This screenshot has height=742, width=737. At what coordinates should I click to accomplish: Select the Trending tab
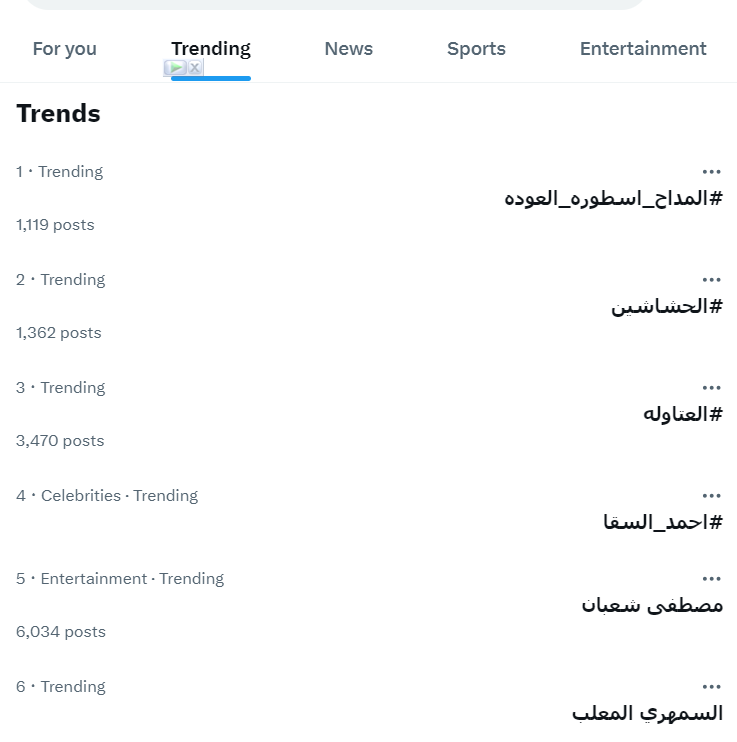[x=211, y=49]
